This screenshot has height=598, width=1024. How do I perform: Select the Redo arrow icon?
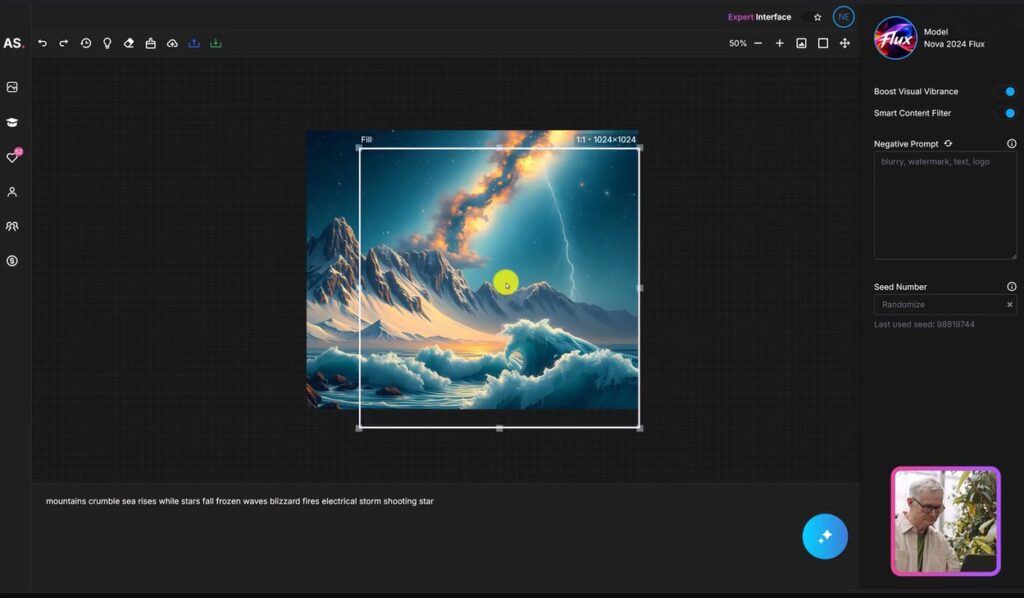pyautogui.click(x=63, y=43)
